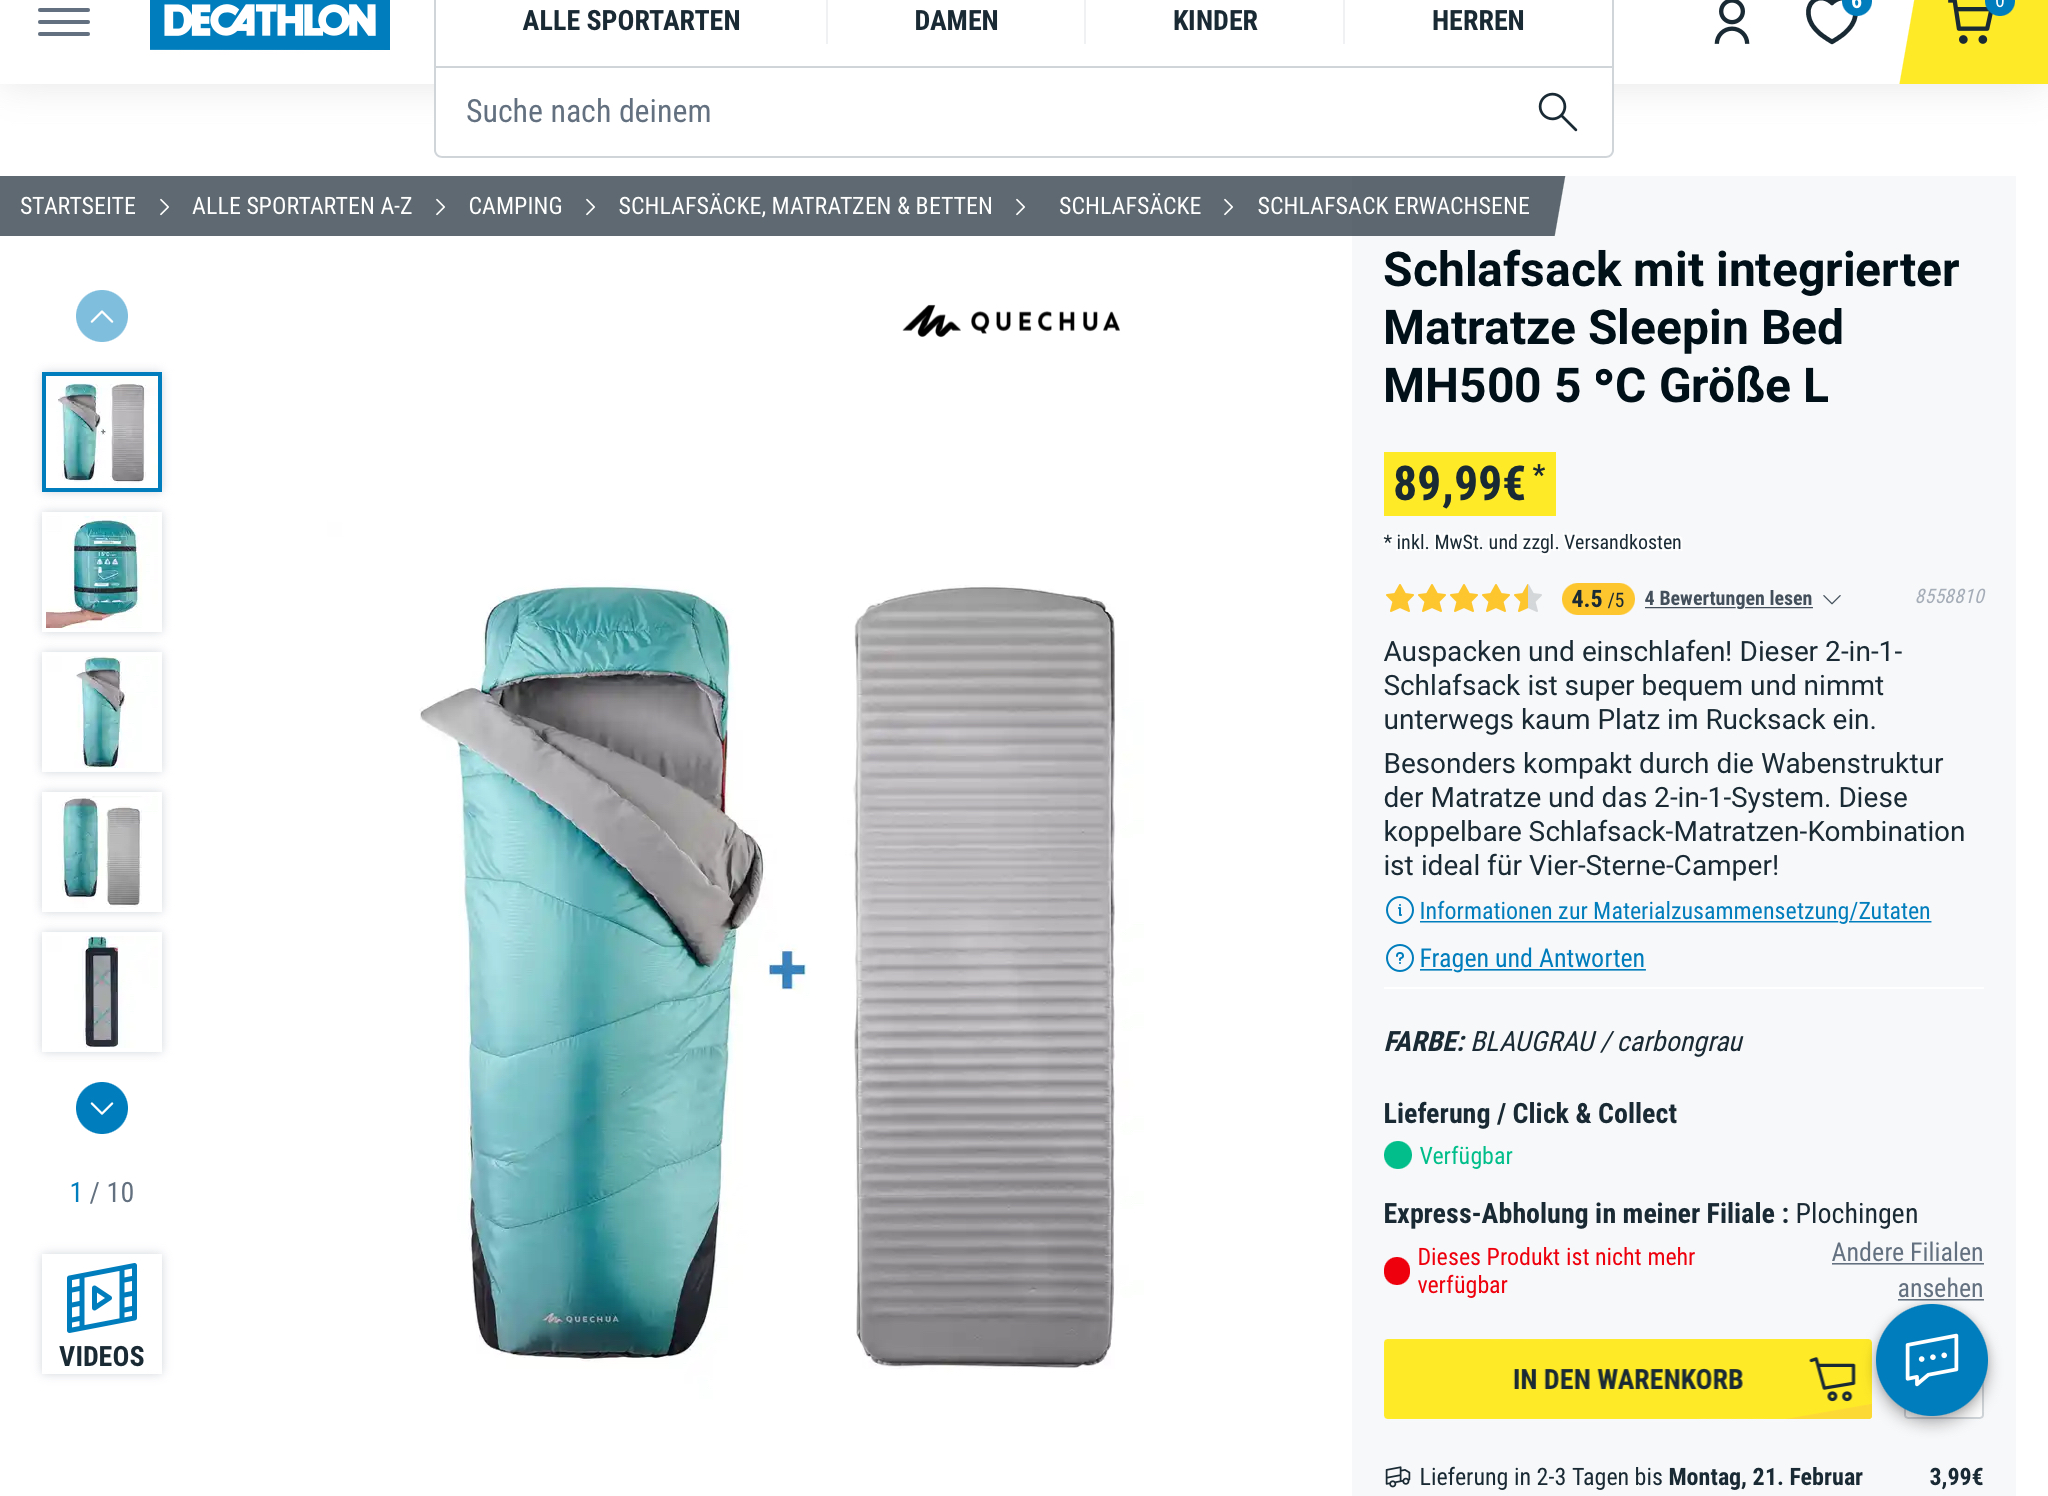2048x1496 pixels.
Task: Click the search magnifier icon
Action: pyautogui.click(x=1557, y=112)
